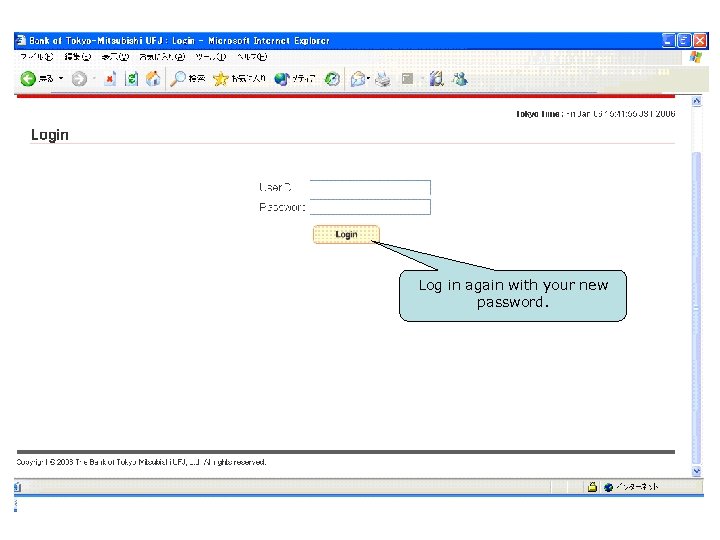Open the お気に入り(A) Favorites menu
Viewport: 720px width, 540px height.
click(162, 57)
